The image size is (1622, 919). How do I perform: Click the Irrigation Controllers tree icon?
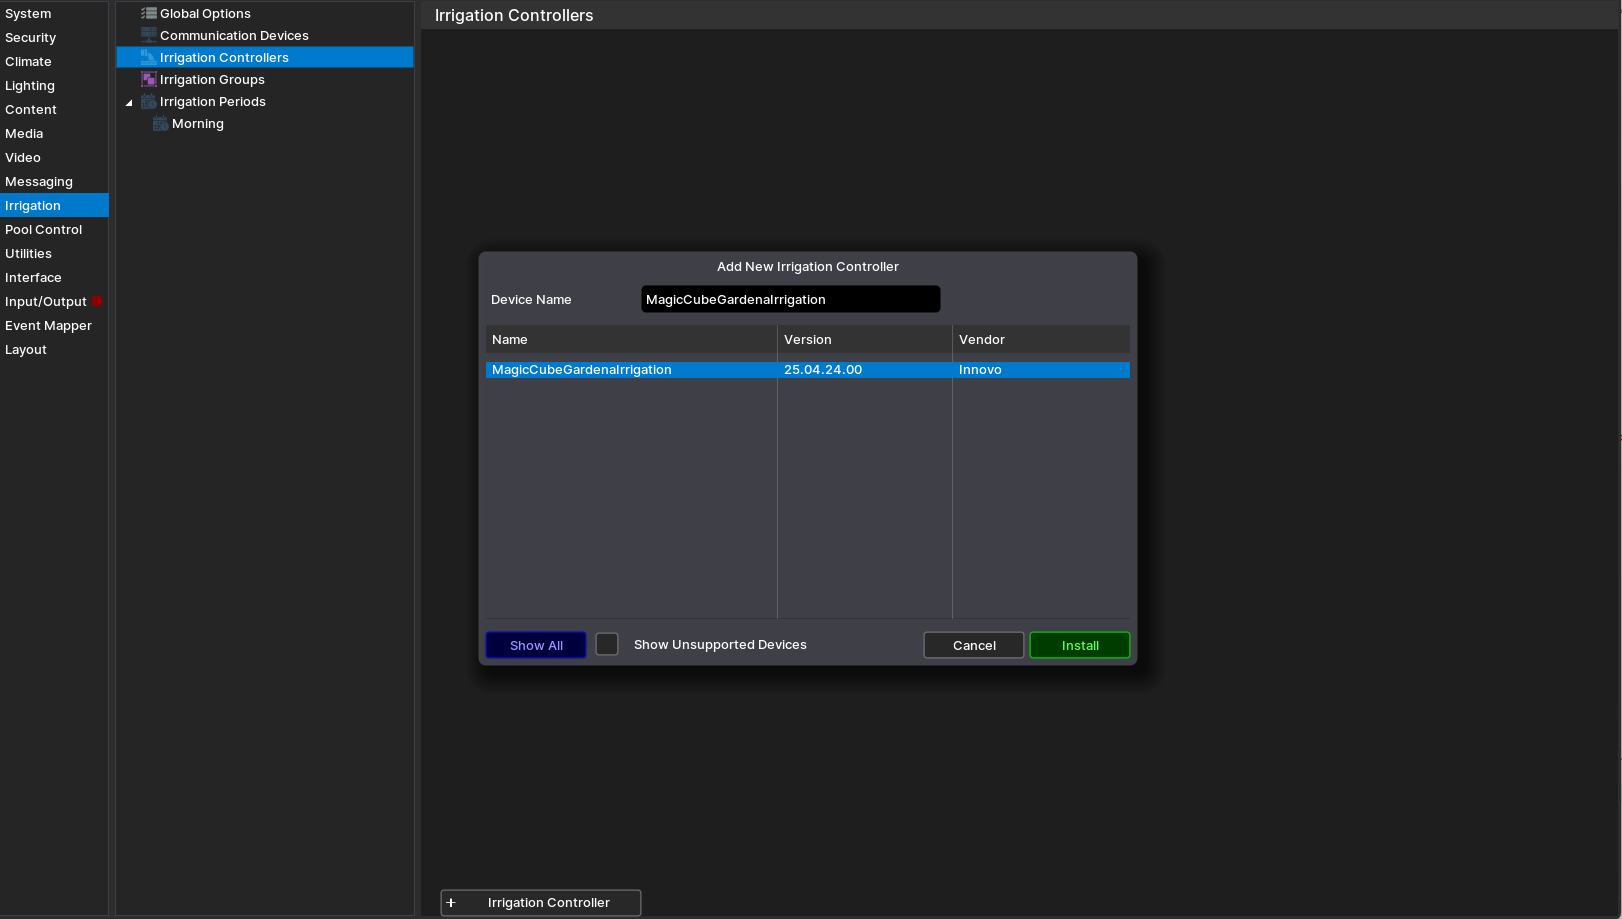pyautogui.click(x=149, y=57)
